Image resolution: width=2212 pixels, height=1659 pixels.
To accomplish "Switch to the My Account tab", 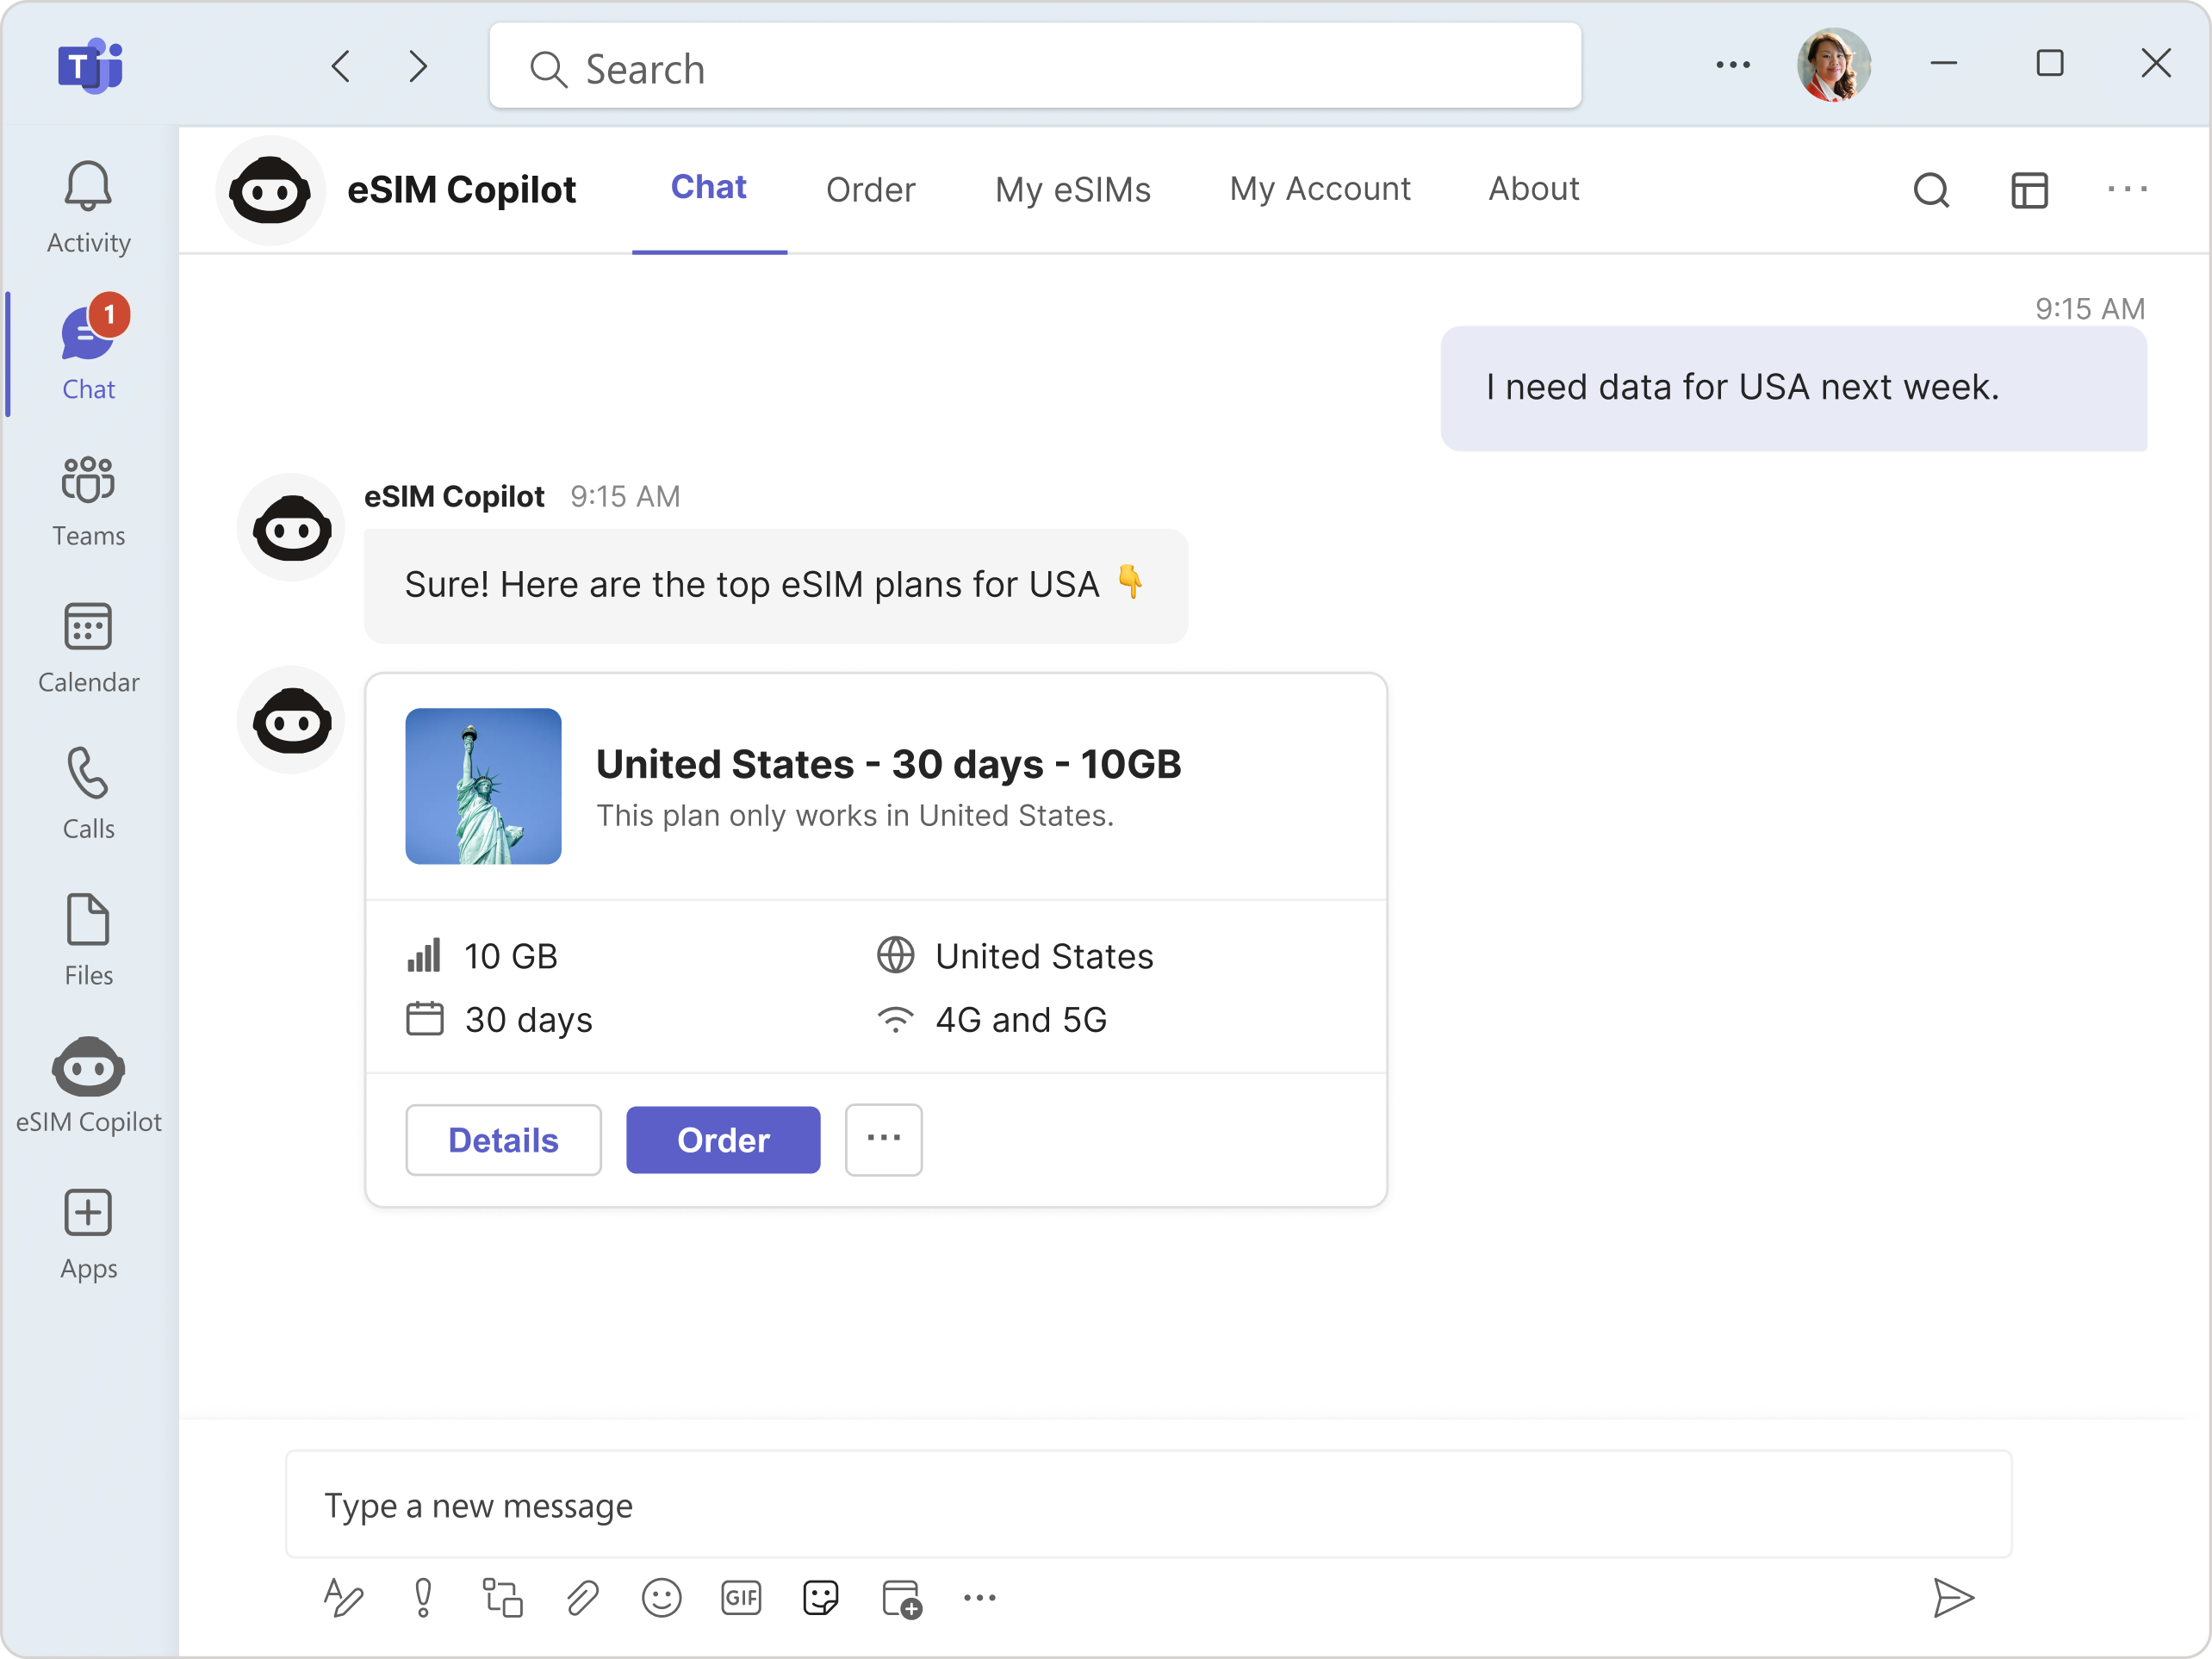I will coord(1320,190).
